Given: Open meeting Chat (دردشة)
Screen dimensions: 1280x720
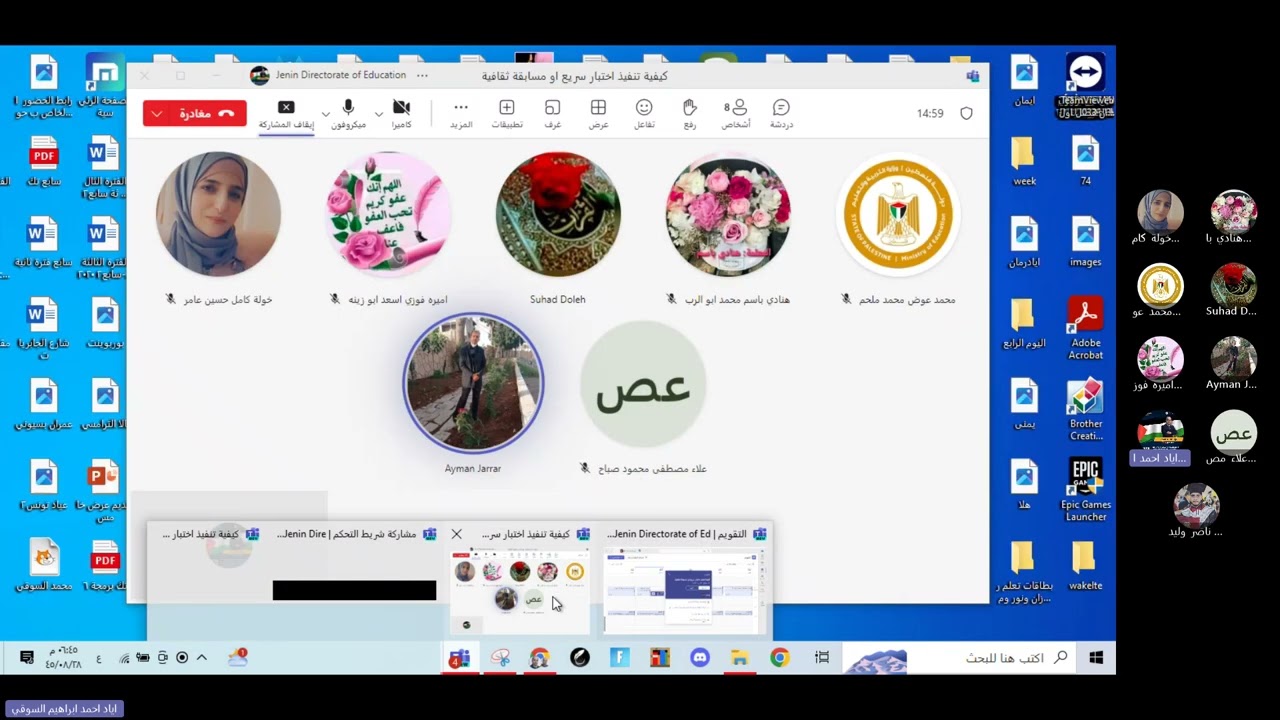Looking at the screenshot, I should (x=781, y=114).
